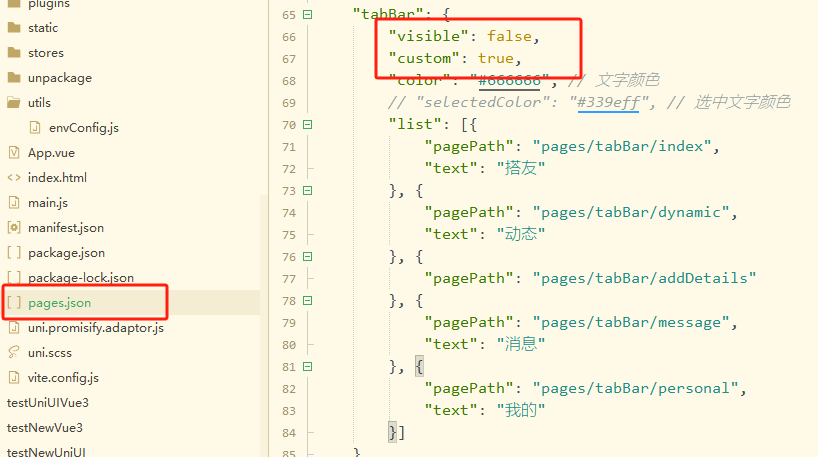
Task: Click the static folder icon
Action: pyautogui.click(x=14, y=27)
